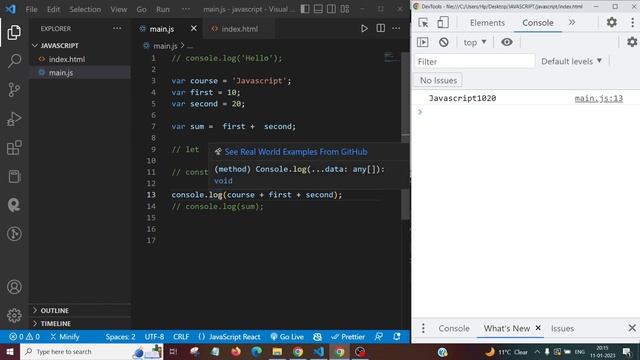Open the View menu
This screenshot has height=360, width=640.
coord(118,9)
